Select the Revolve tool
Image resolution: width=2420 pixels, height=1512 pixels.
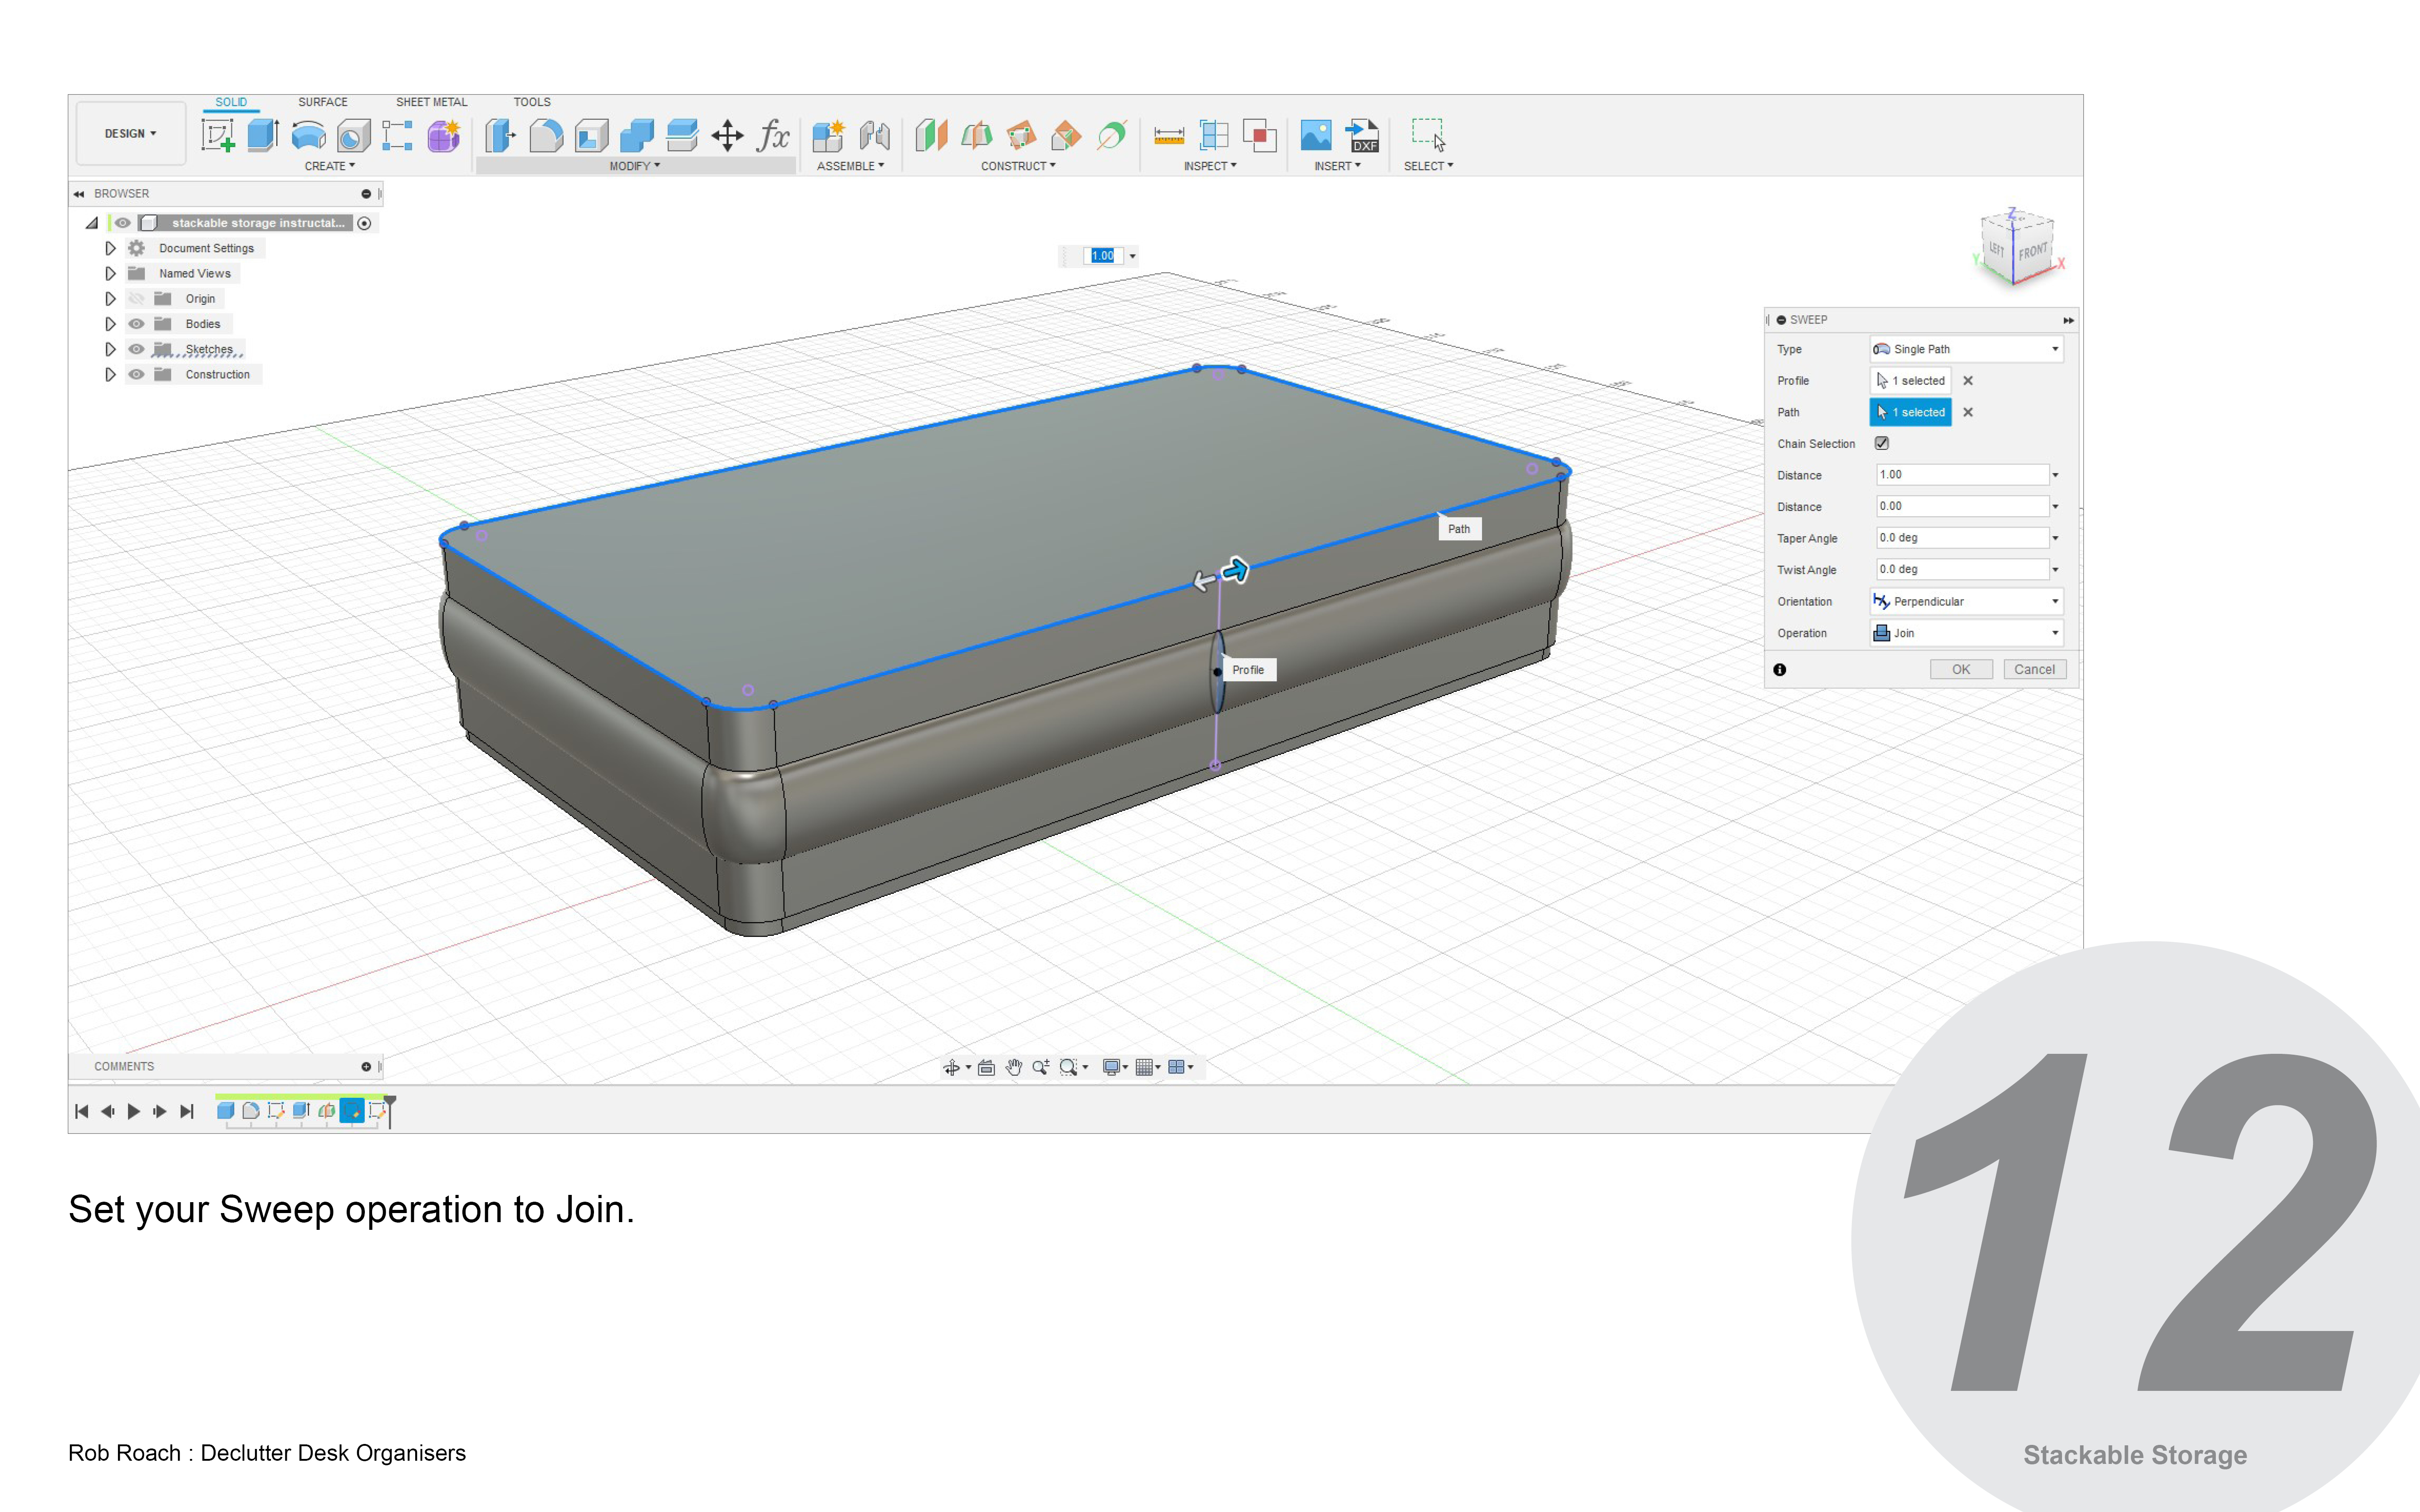308,135
